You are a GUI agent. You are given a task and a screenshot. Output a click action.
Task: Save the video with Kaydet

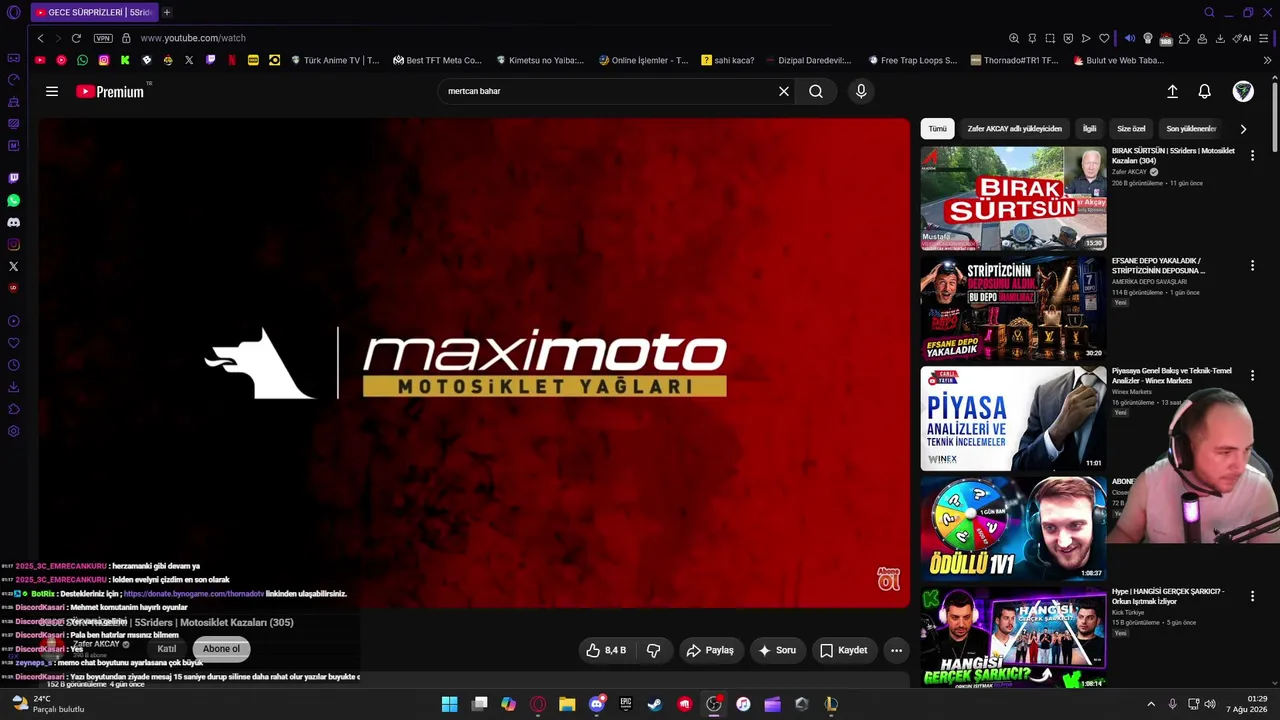point(843,650)
